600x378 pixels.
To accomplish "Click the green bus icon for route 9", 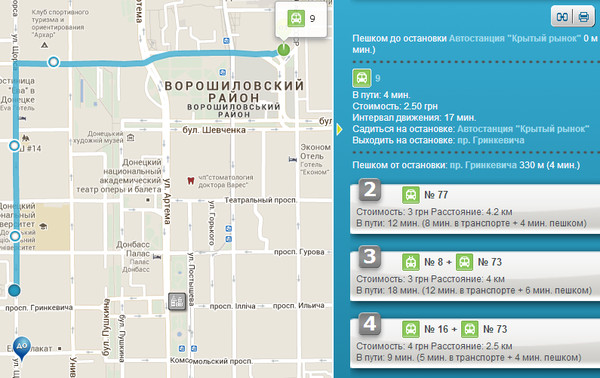I will point(362,78).
